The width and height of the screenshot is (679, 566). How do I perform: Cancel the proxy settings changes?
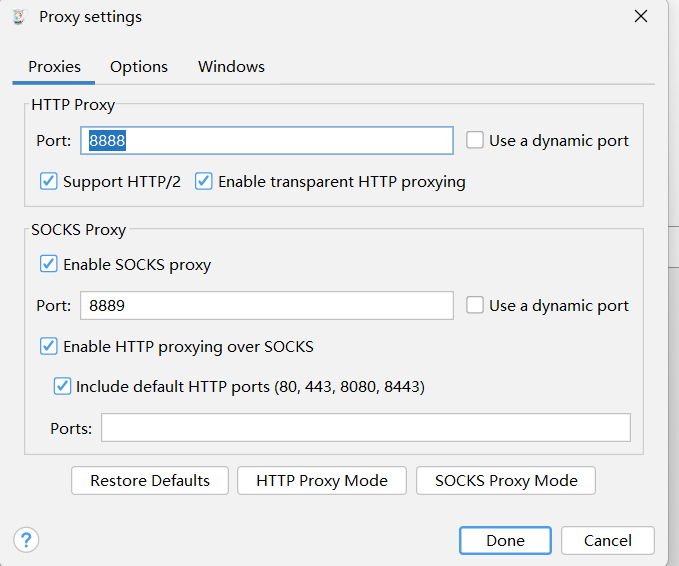[608, 540]
